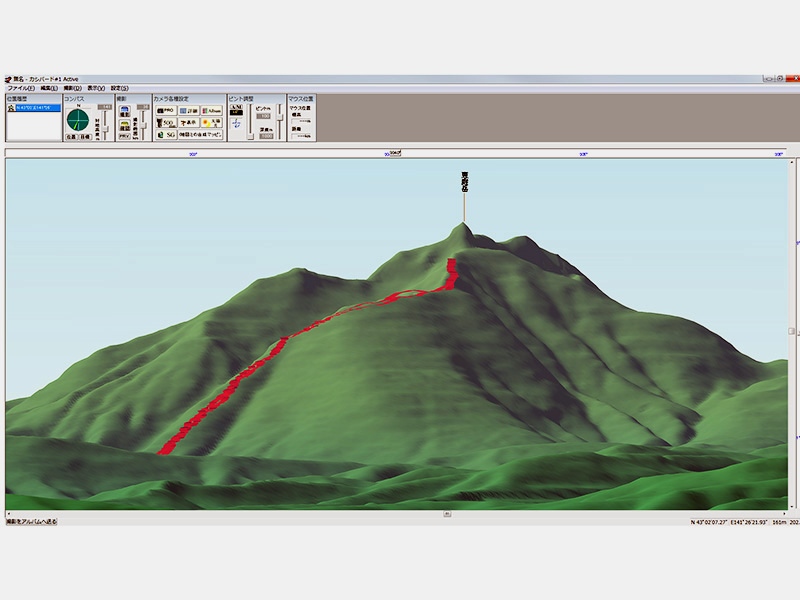800x600 pixels.
Task: Select the coordinate entry in 位置履歴 list
Action: 34,107
